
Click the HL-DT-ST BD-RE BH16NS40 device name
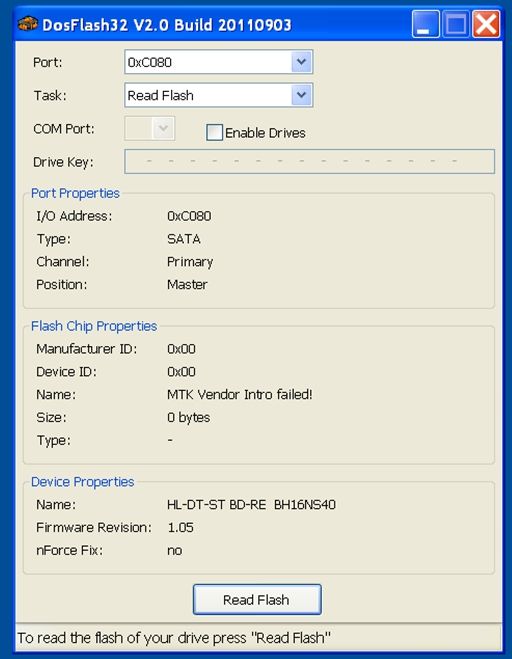pyautogui.click(x=251, y=504)
